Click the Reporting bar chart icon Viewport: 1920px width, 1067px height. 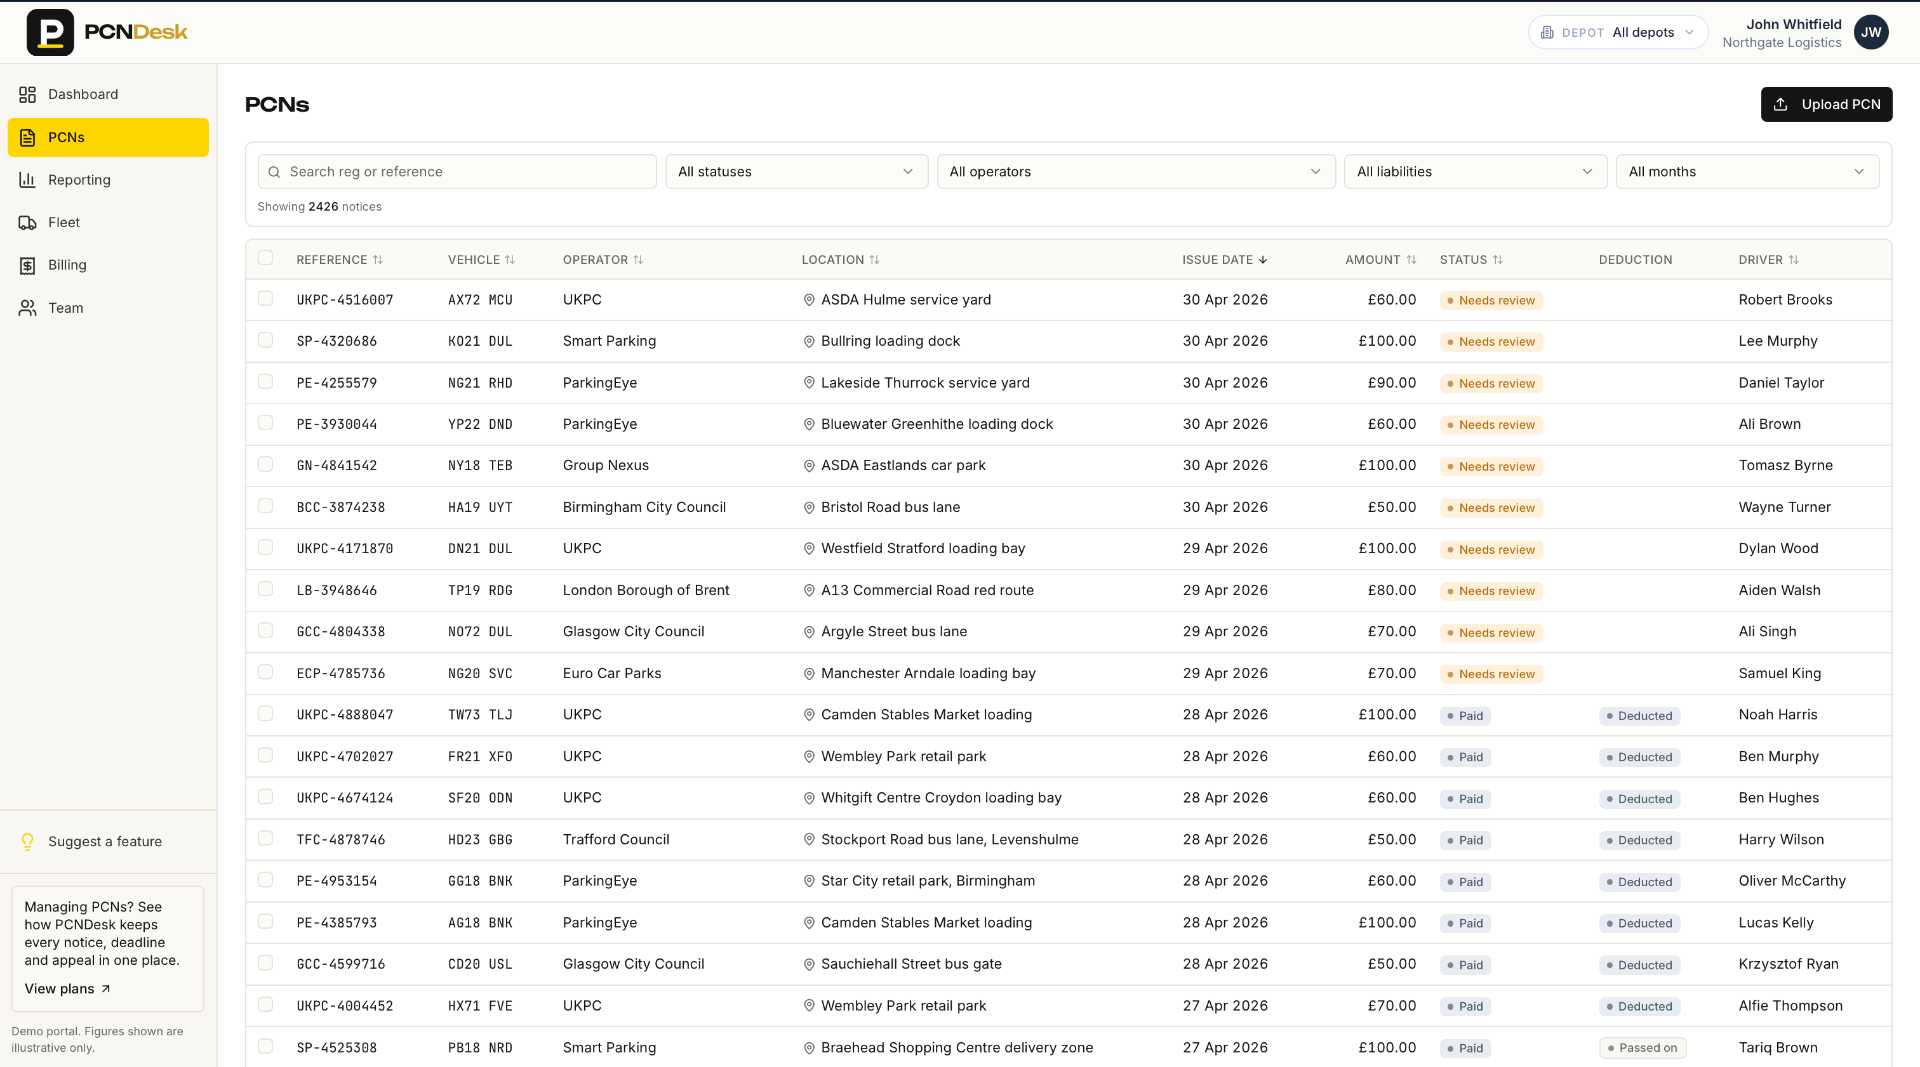click(x=28, y=180)
